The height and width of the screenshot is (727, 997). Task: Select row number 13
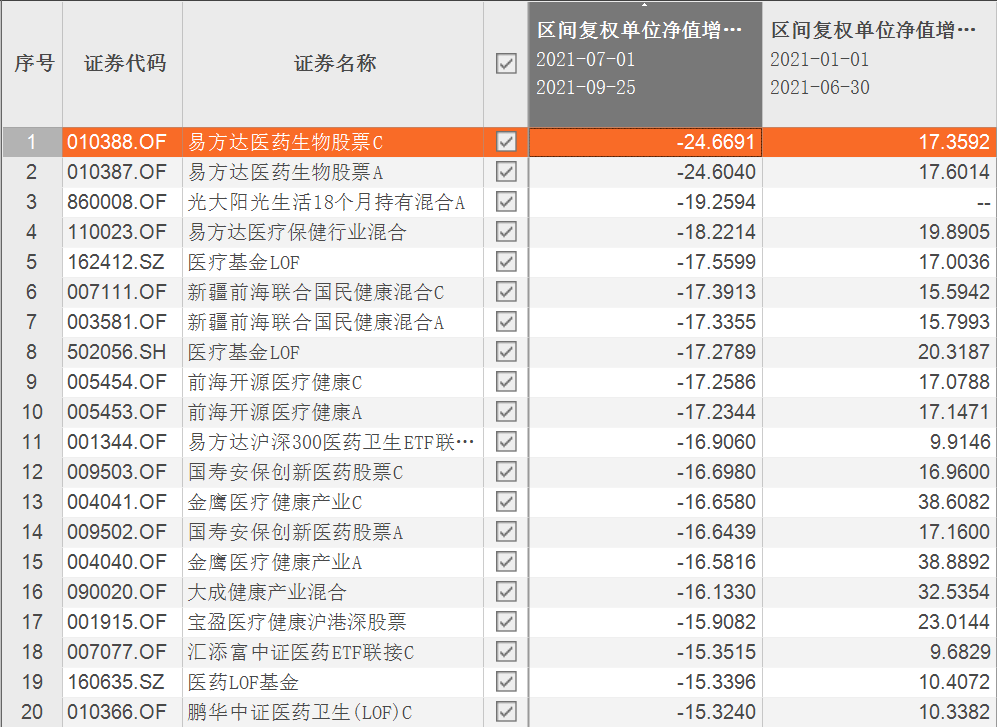click(32, 502)
